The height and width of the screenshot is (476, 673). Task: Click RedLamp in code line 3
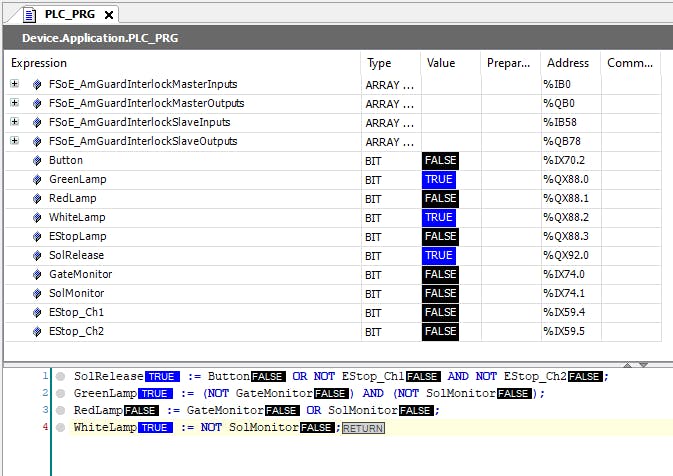click(98, 410)
